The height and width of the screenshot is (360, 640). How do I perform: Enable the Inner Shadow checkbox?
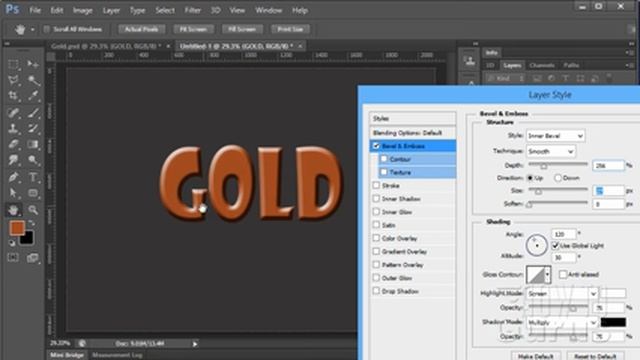pyautogui.click(x=376, y=198)
